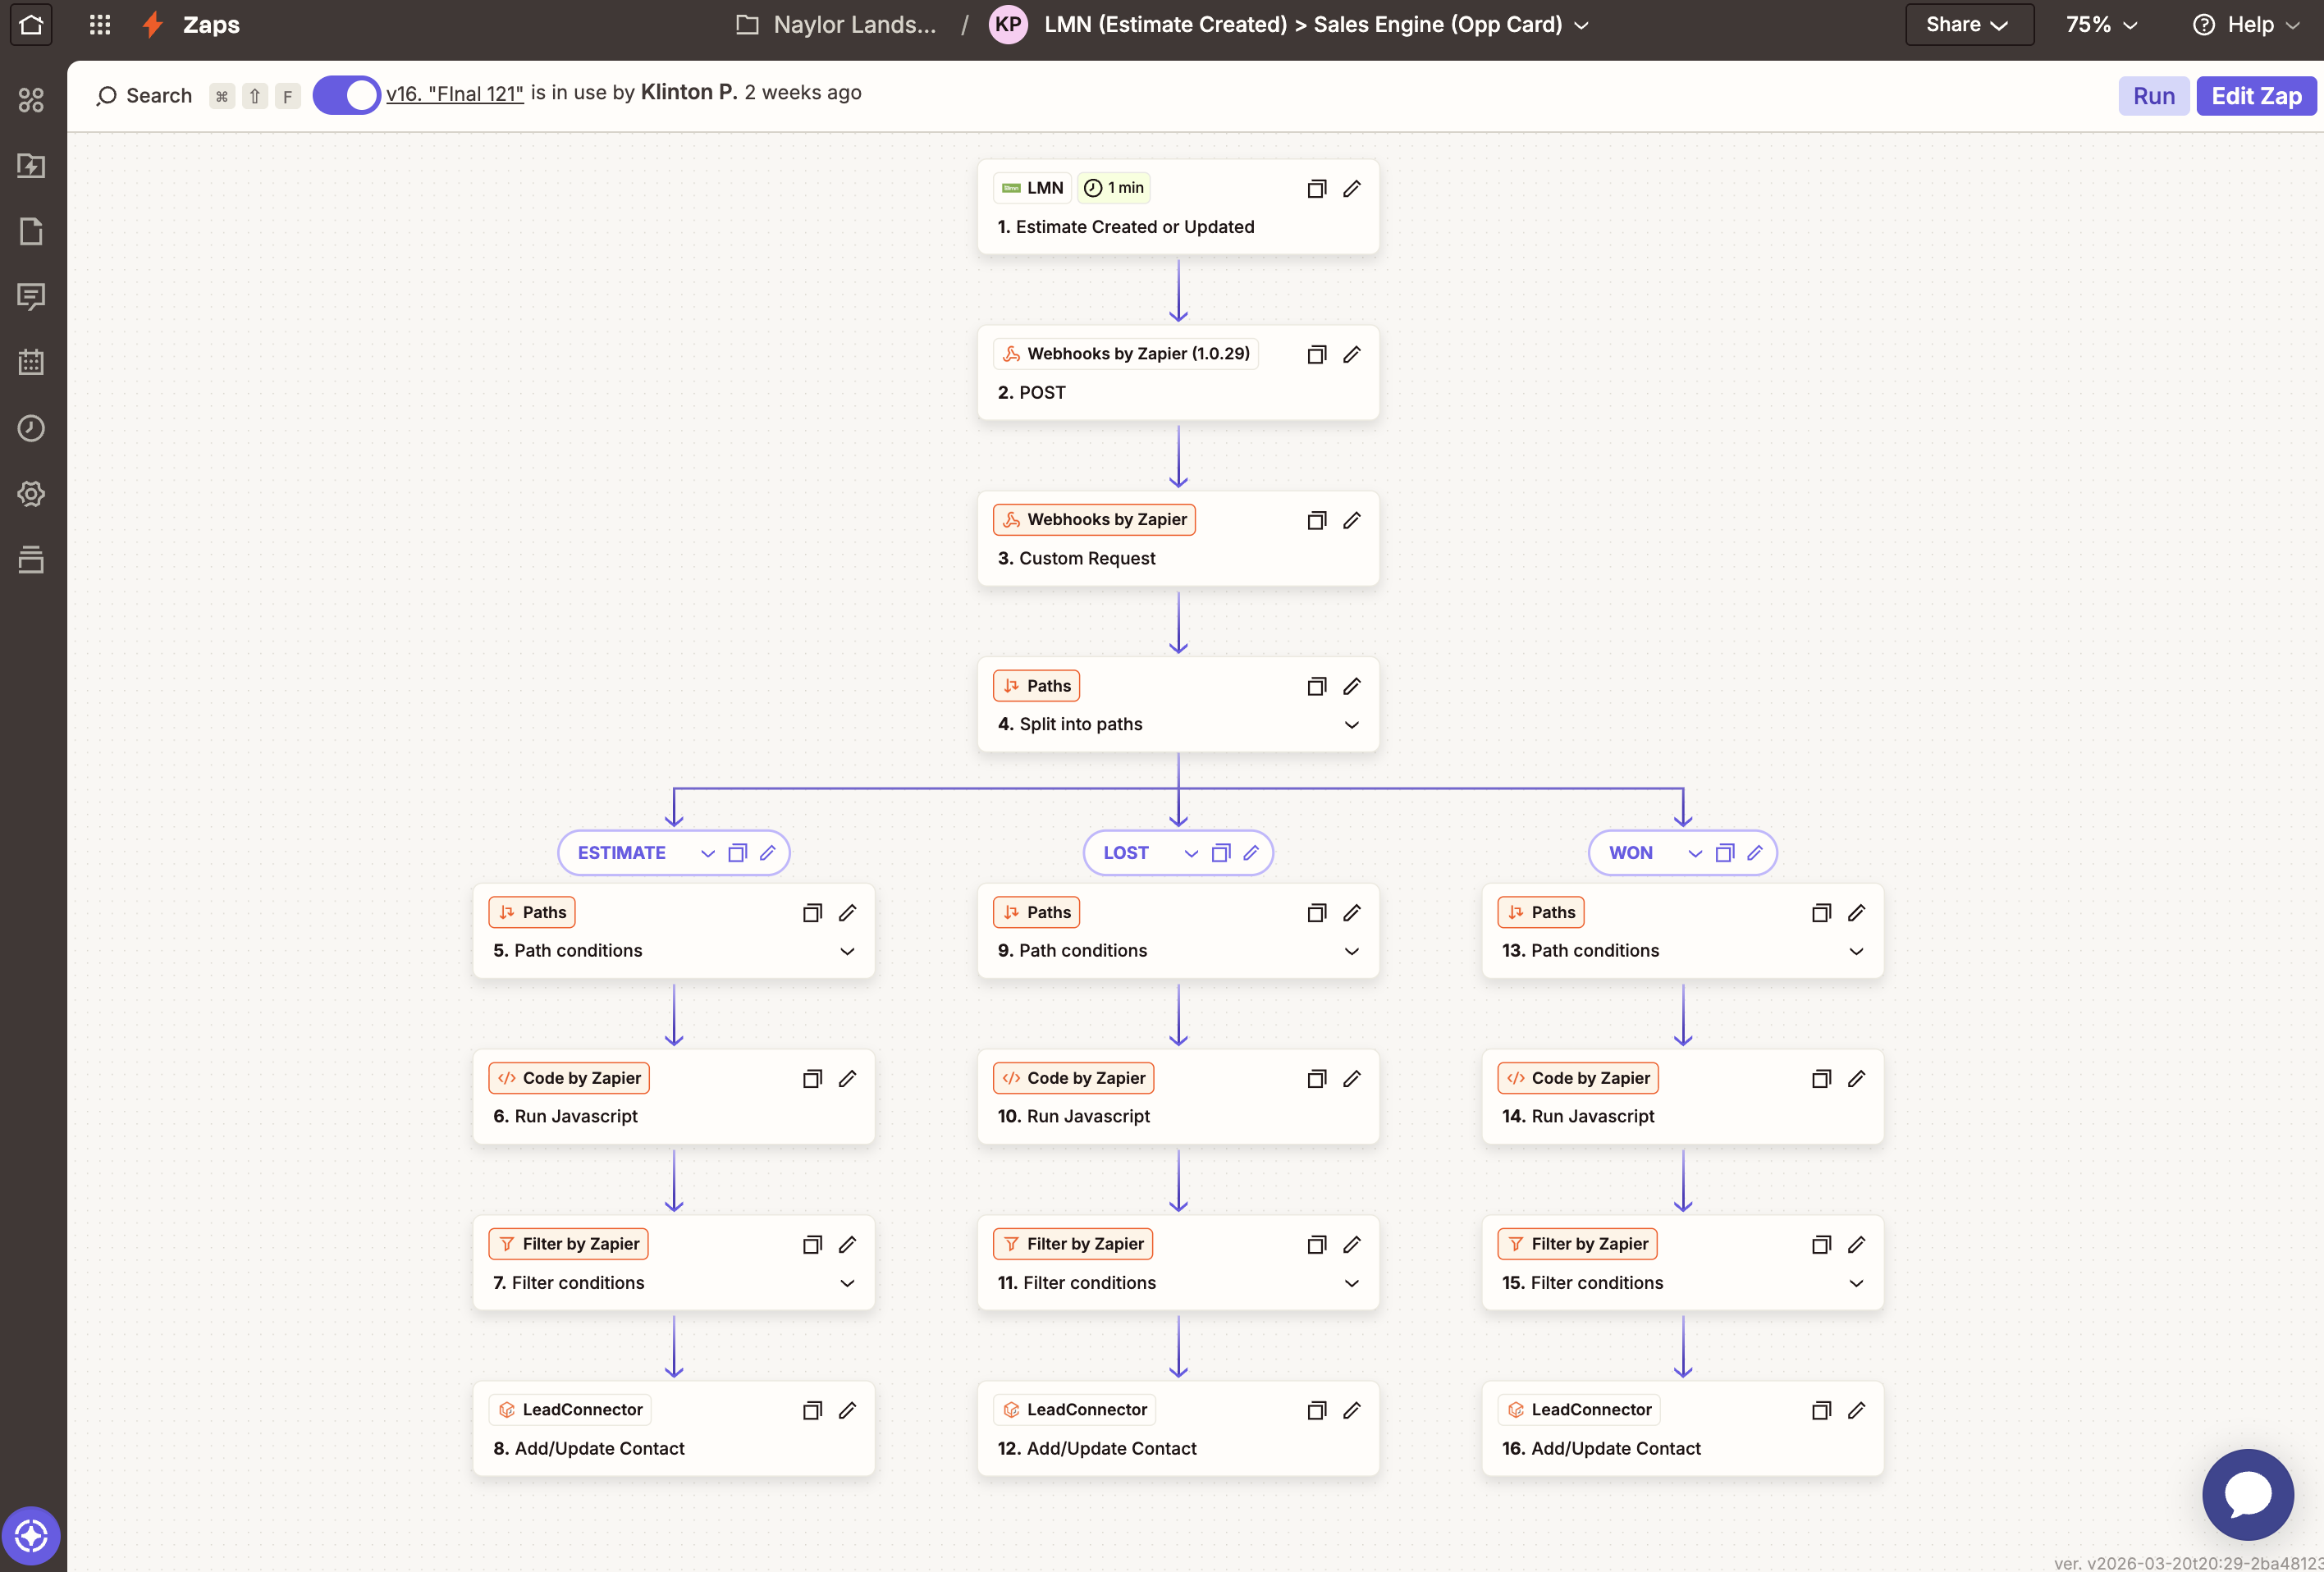Edit step 3 Custom Request
Screen dimensions: 2324x1572
[1352, 521]
